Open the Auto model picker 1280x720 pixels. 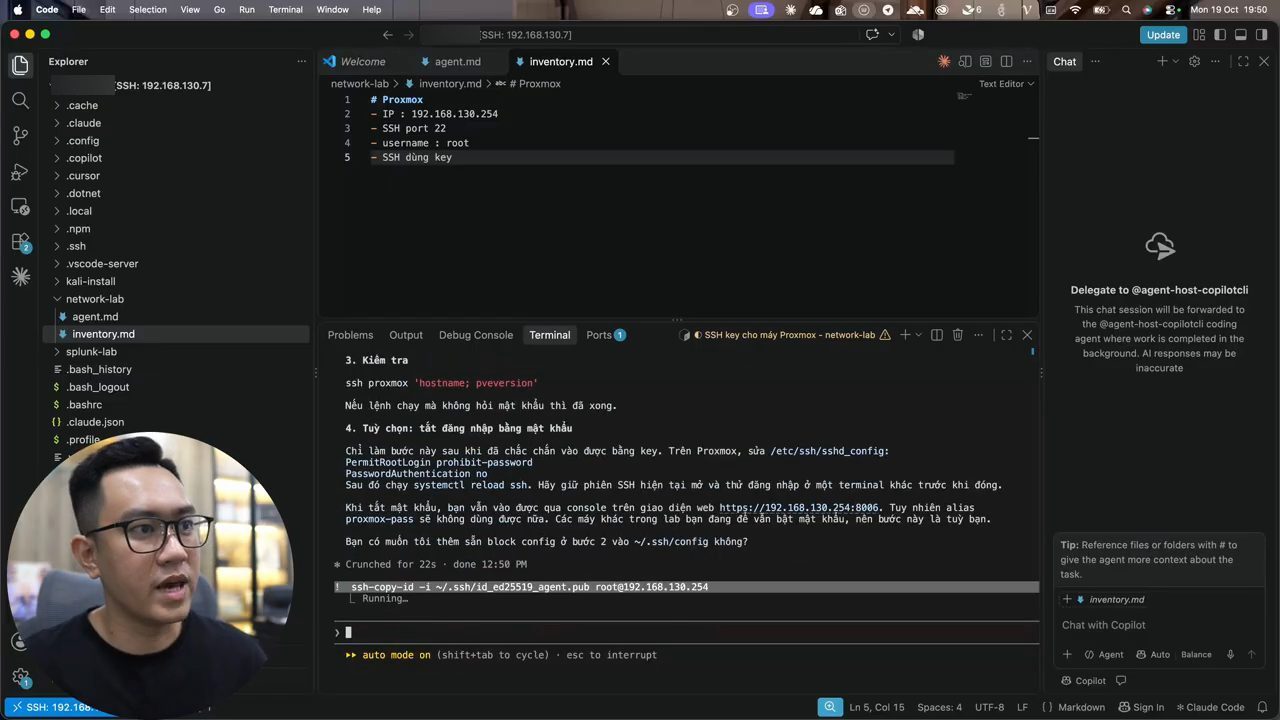(1153, 655)
